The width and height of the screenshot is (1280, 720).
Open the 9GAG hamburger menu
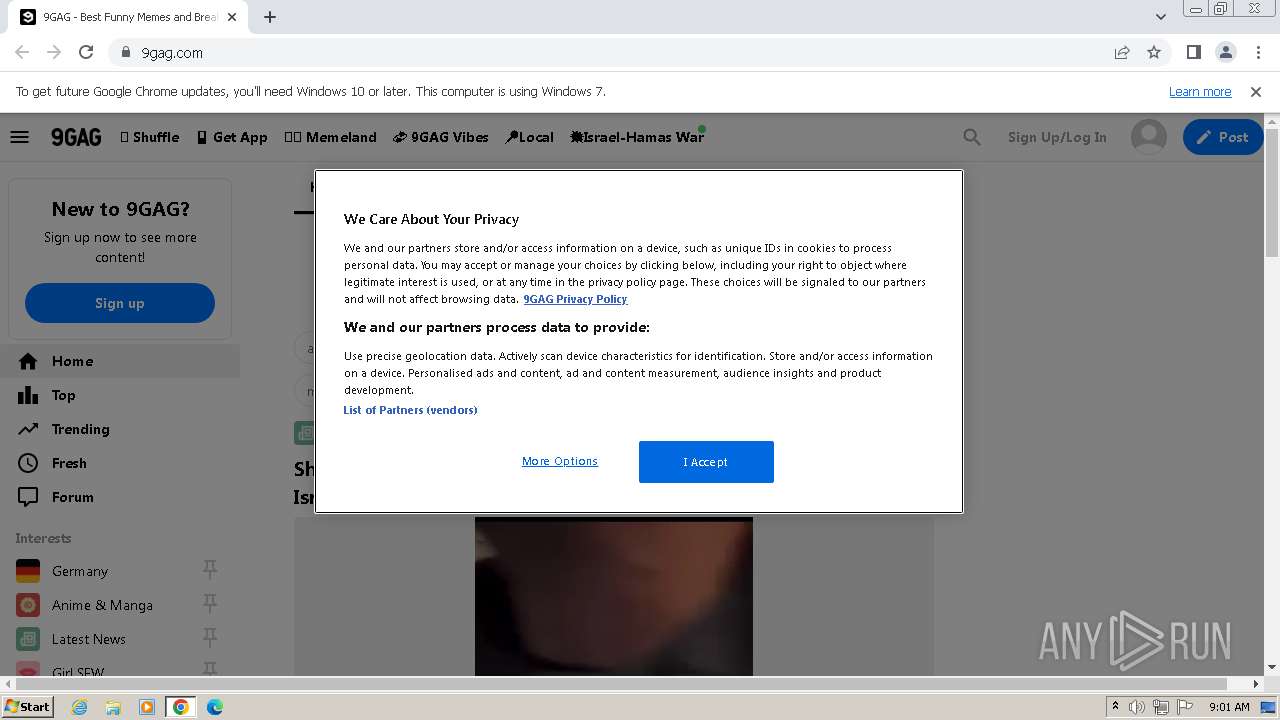point(20,137)
